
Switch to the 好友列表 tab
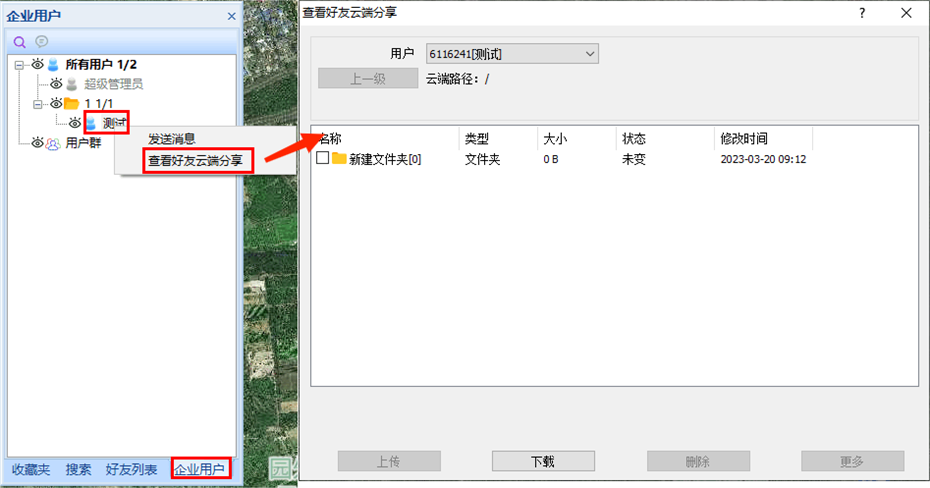pos(131,469)
